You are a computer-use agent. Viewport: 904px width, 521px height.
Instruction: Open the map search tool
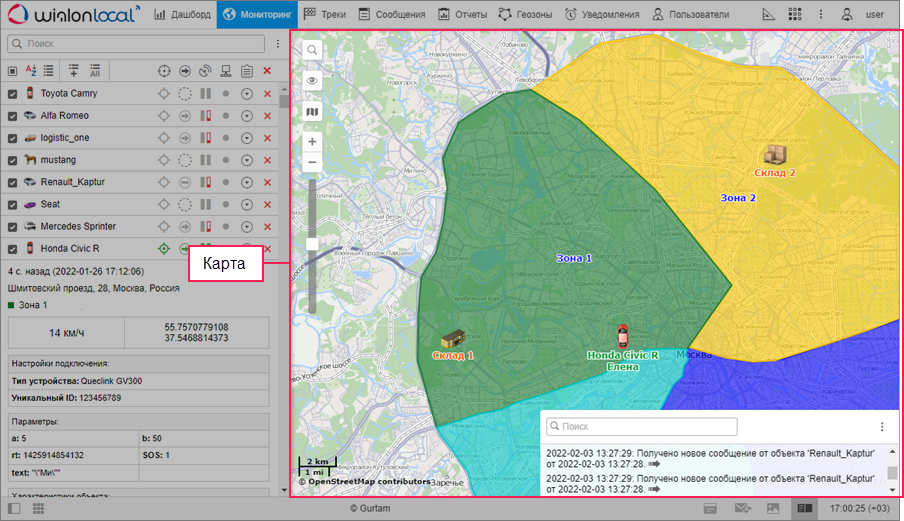click(312, 50)
